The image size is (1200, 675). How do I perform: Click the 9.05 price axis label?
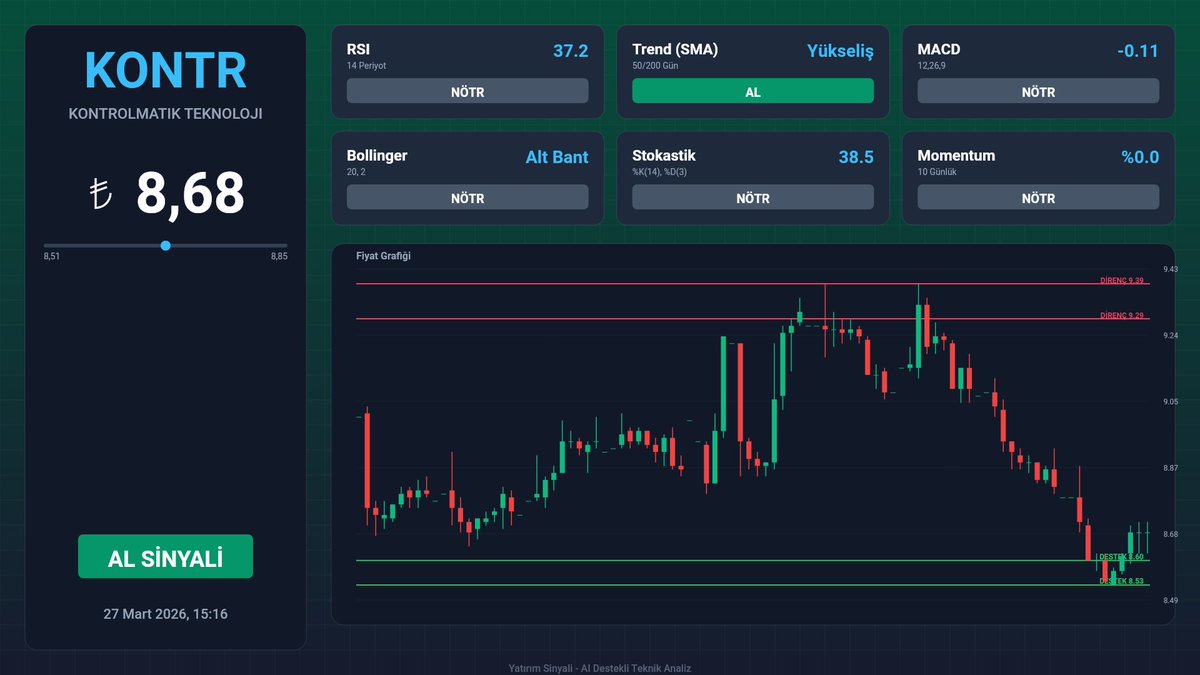tap(1170, 402)
